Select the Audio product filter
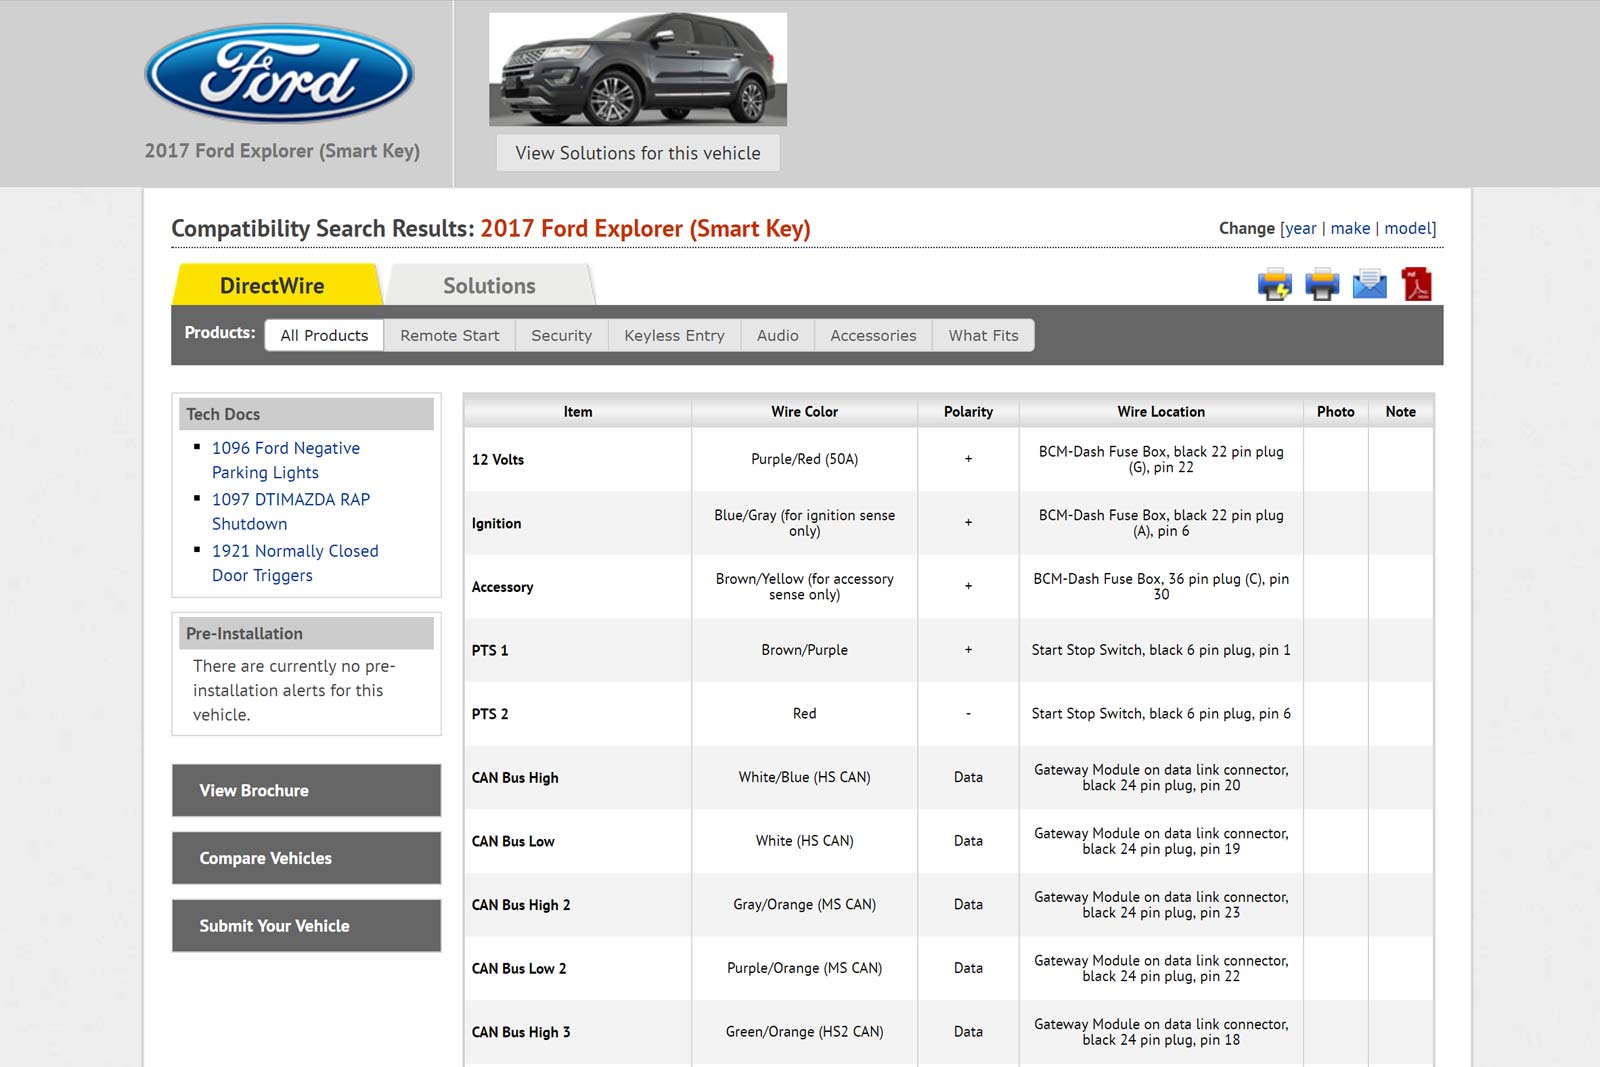 tap(777, 336)
